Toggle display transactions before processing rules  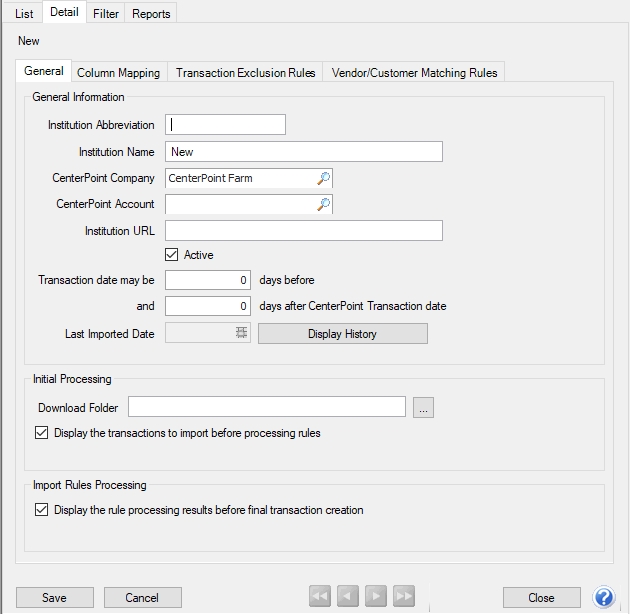(41, 433)
